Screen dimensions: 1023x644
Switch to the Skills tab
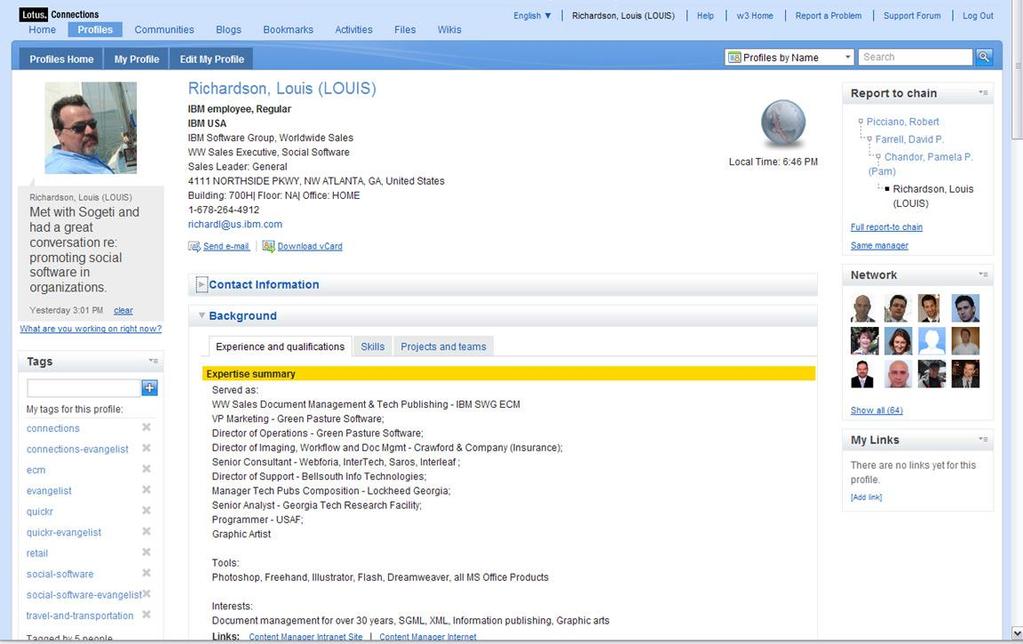pyautogui.click(x=373, y=346)
